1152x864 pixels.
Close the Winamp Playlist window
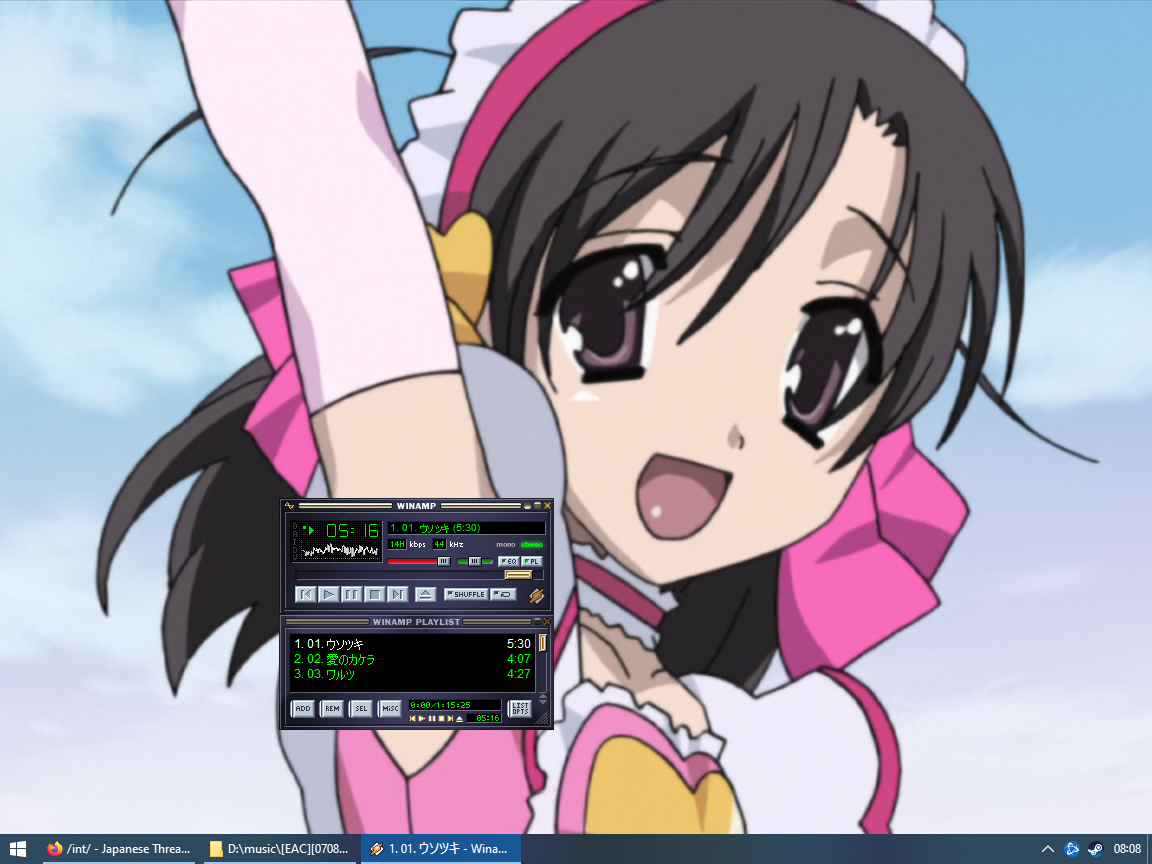coord(547,622)
